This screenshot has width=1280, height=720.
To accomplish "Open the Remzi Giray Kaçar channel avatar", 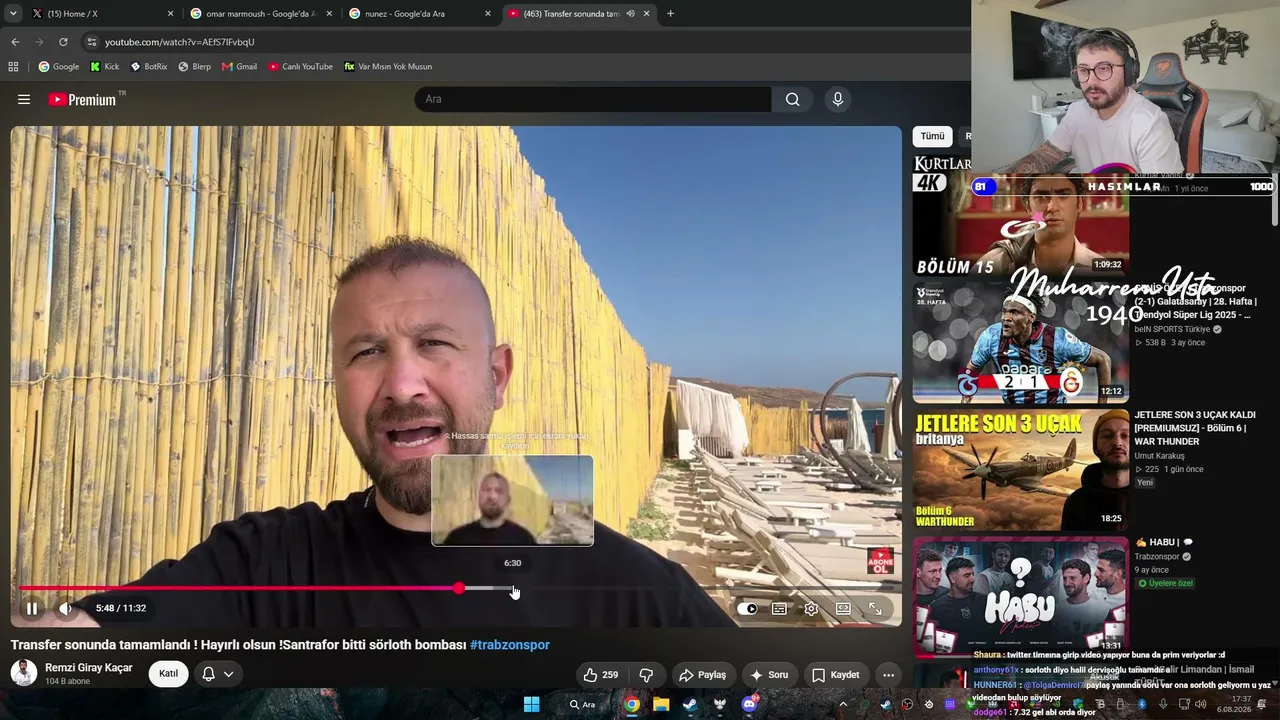I will (x=24, y=673).
